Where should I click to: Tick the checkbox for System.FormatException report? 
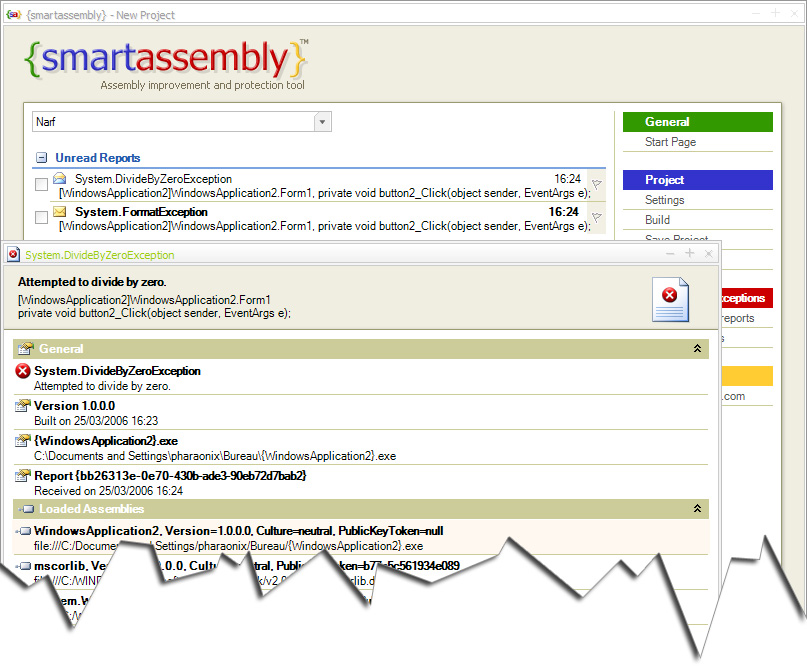[x=41, y=218]
